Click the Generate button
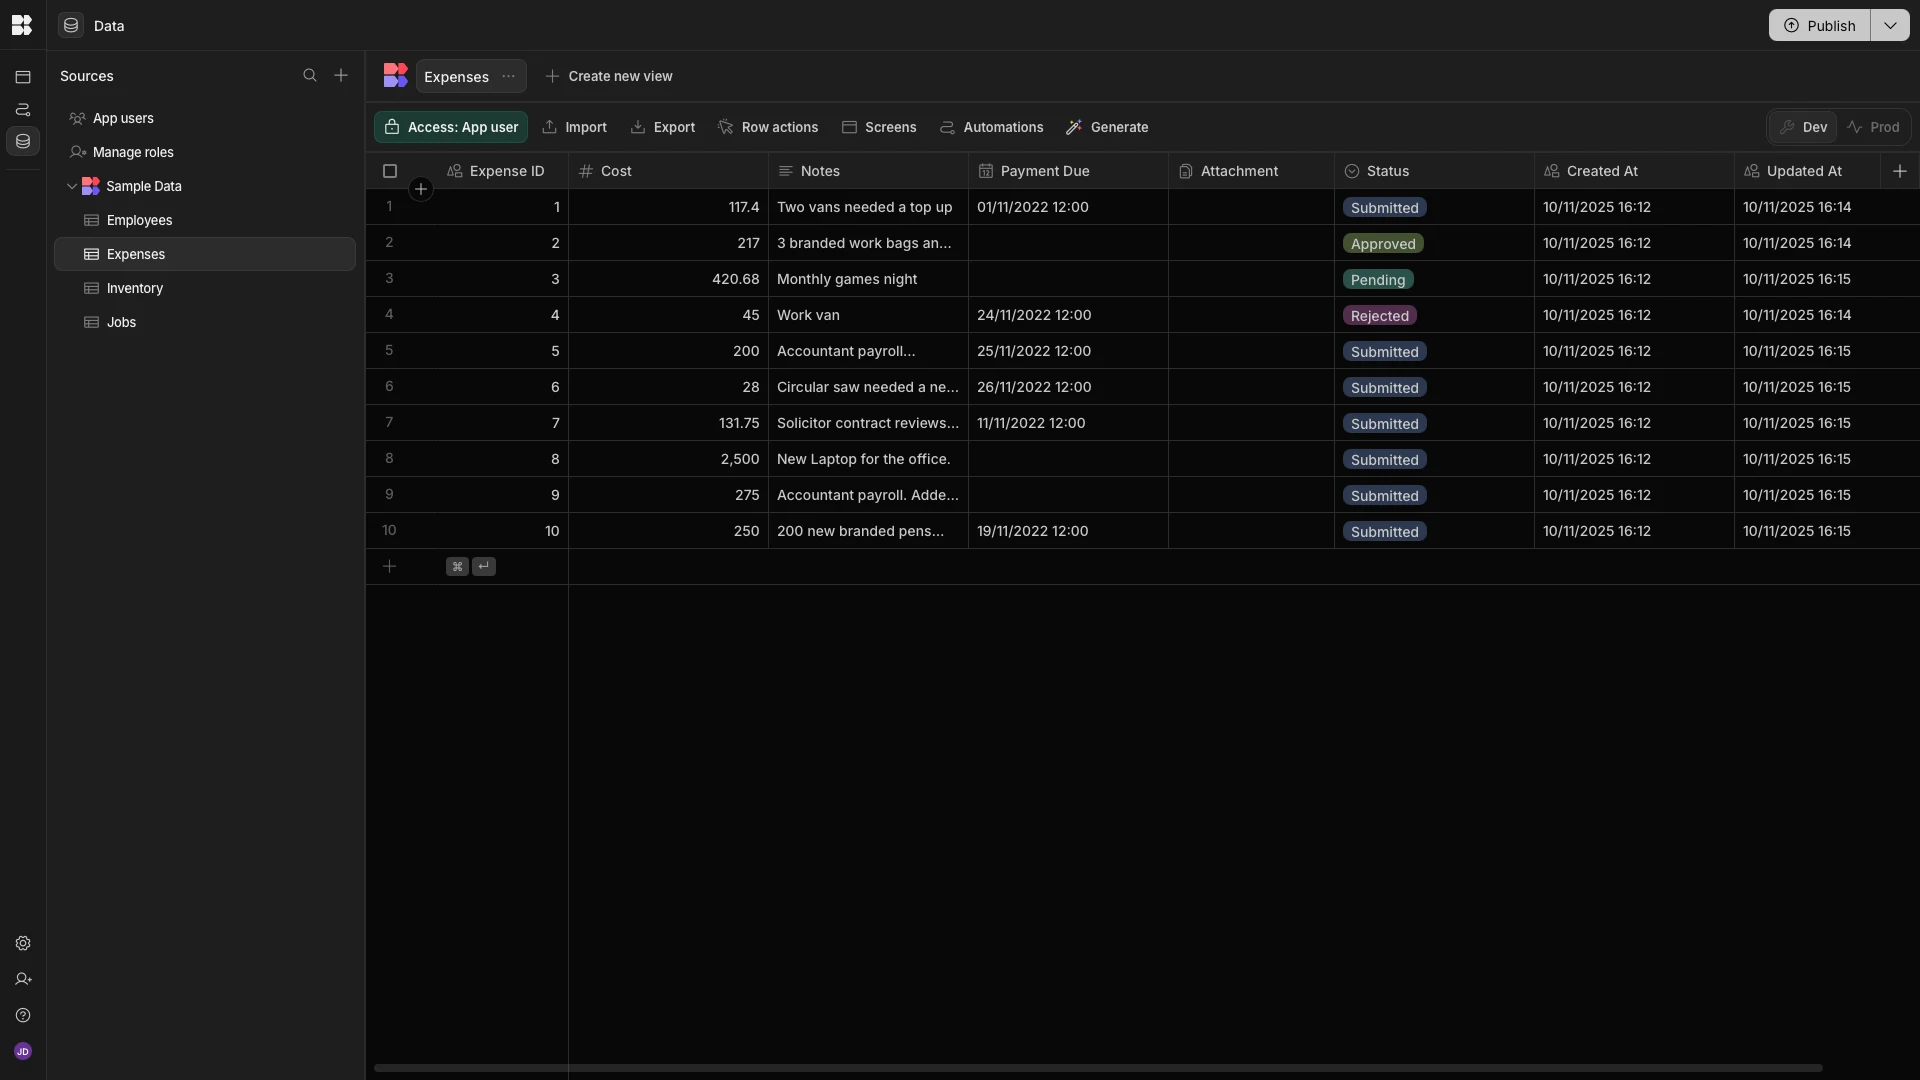The width and height of the screenshot is (1920, 1080). coord(1107,127)
